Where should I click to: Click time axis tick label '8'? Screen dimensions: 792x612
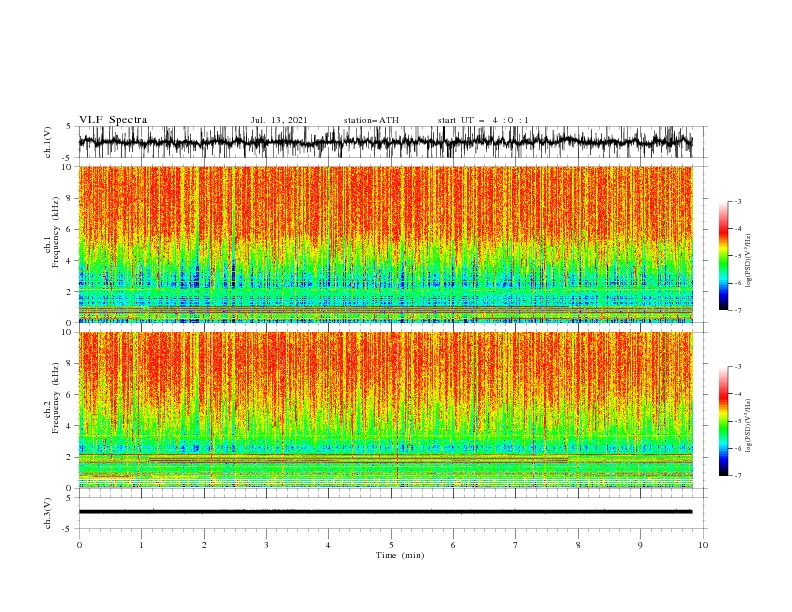click(578, 545)
